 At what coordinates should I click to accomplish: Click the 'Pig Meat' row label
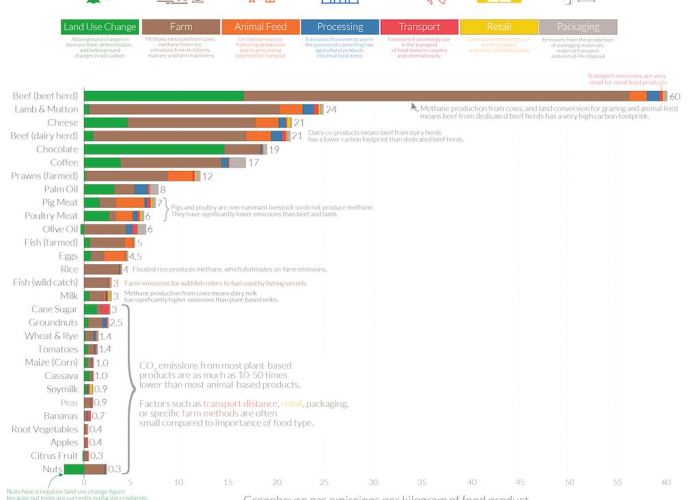click(x=60, y=203)
